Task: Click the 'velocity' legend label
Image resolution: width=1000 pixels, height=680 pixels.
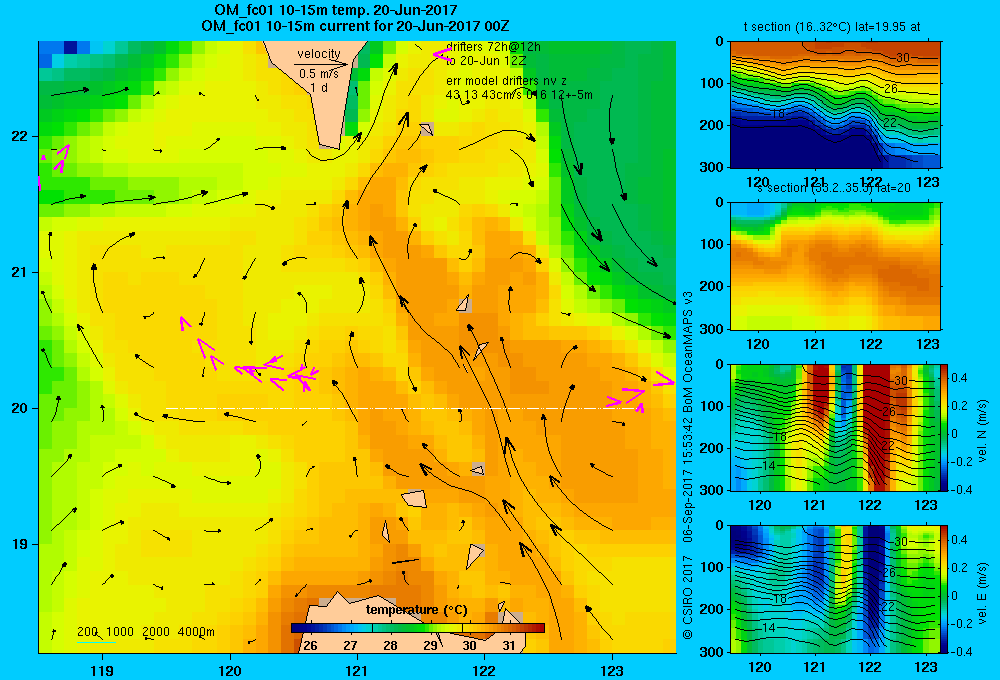Action: 319,54
